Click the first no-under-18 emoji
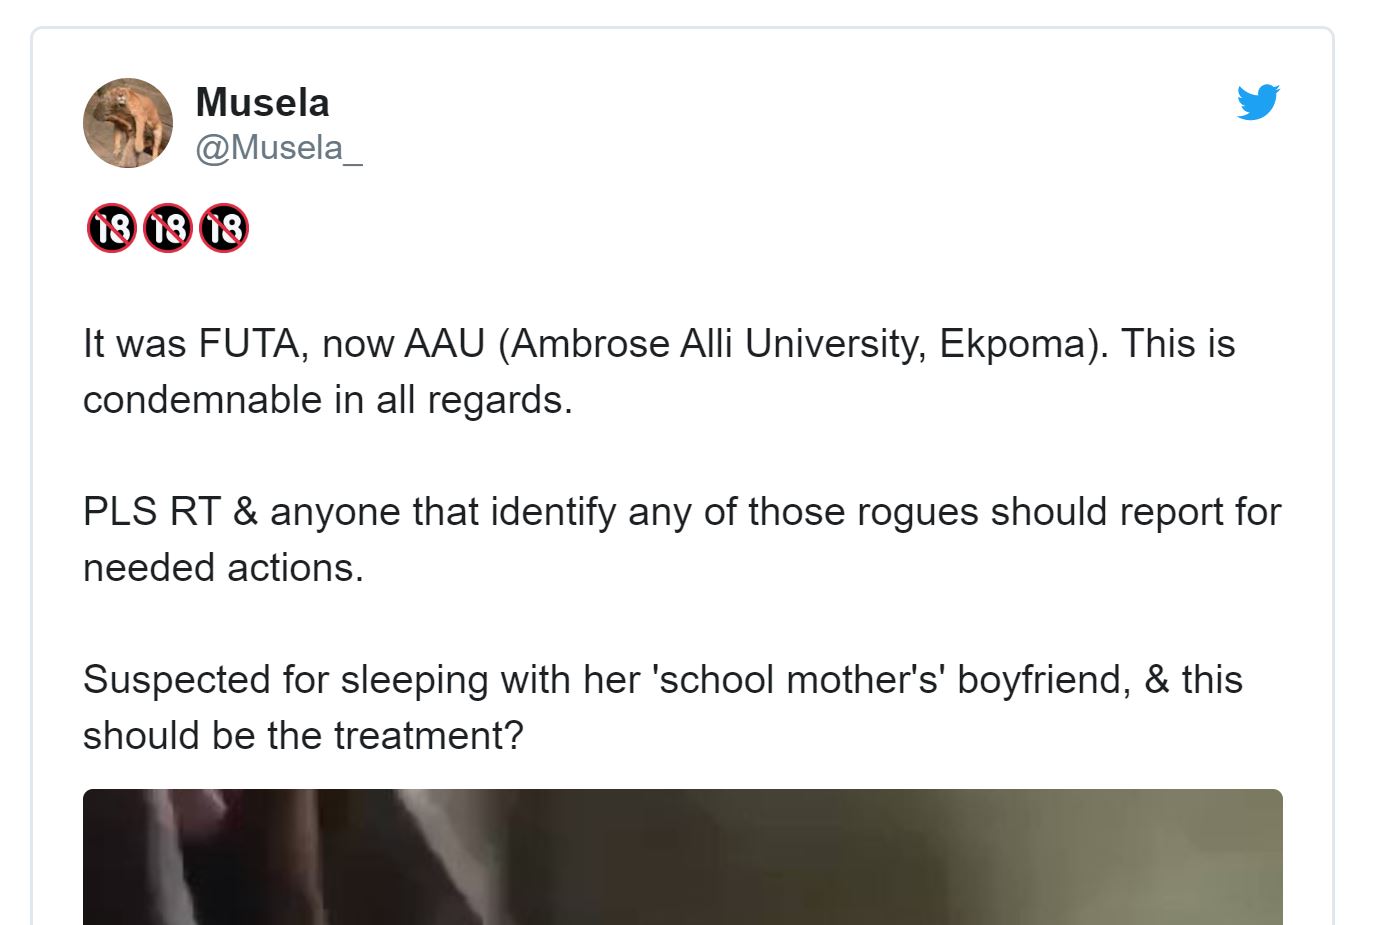This screenshot has height=925, width=1392. click(111, 228)
